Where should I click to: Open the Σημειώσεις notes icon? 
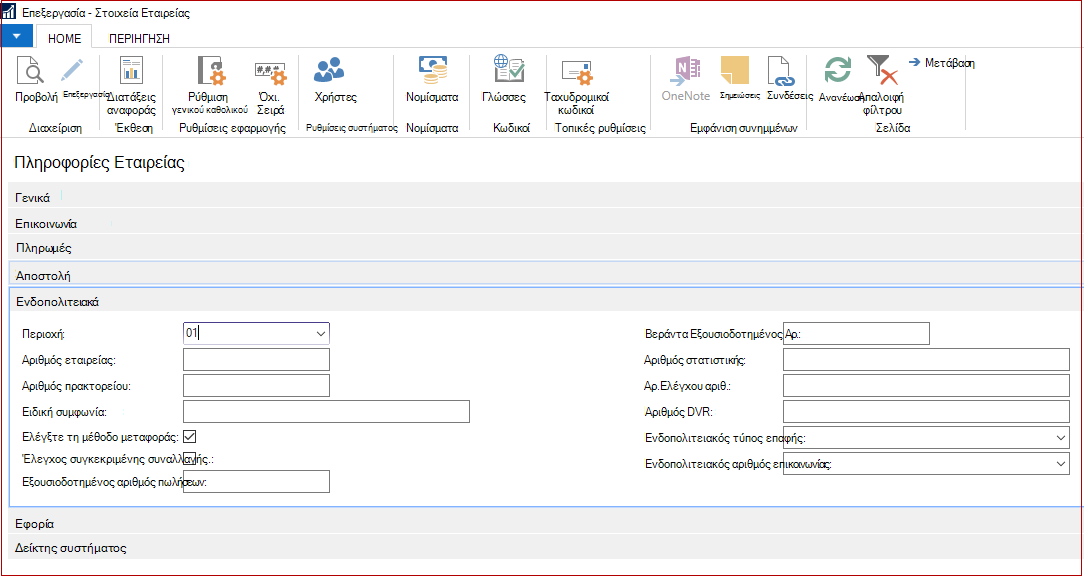(x=735, y=70)
